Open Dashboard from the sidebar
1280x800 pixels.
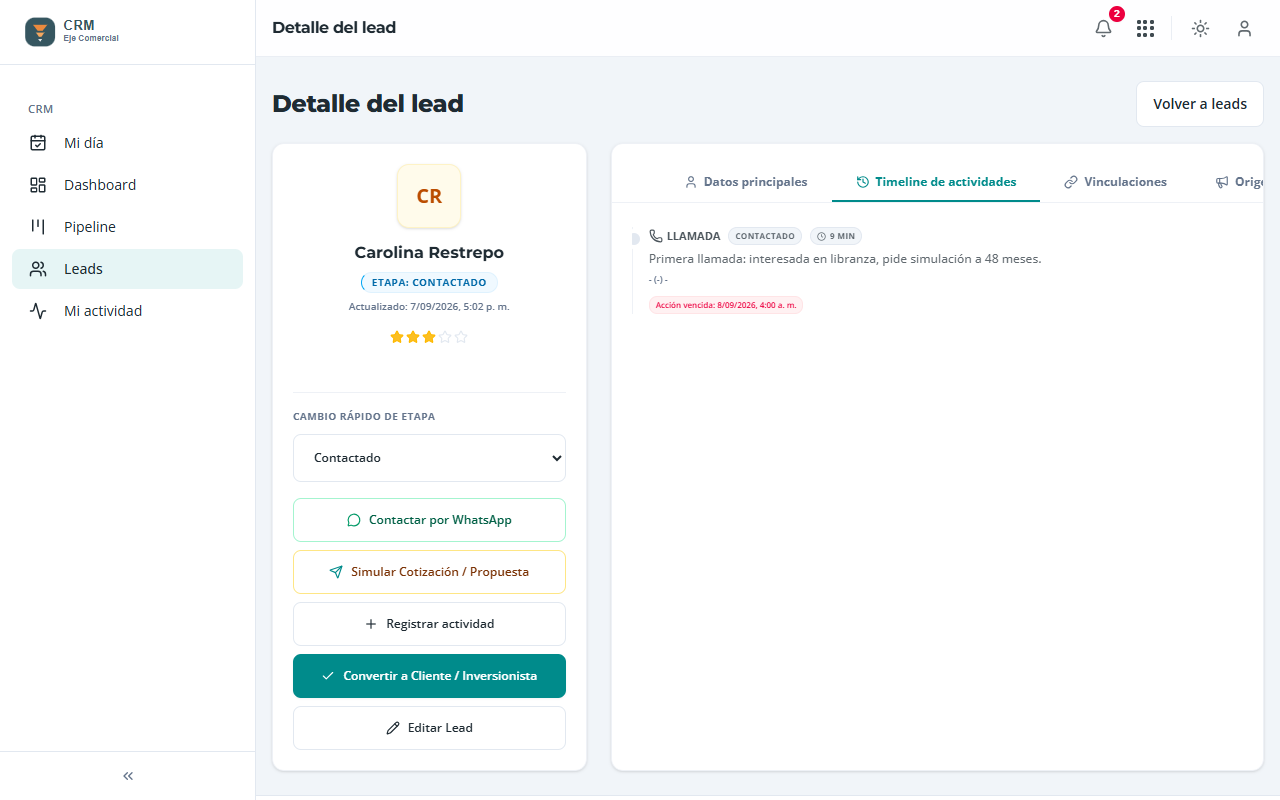(x=127, y=185)
